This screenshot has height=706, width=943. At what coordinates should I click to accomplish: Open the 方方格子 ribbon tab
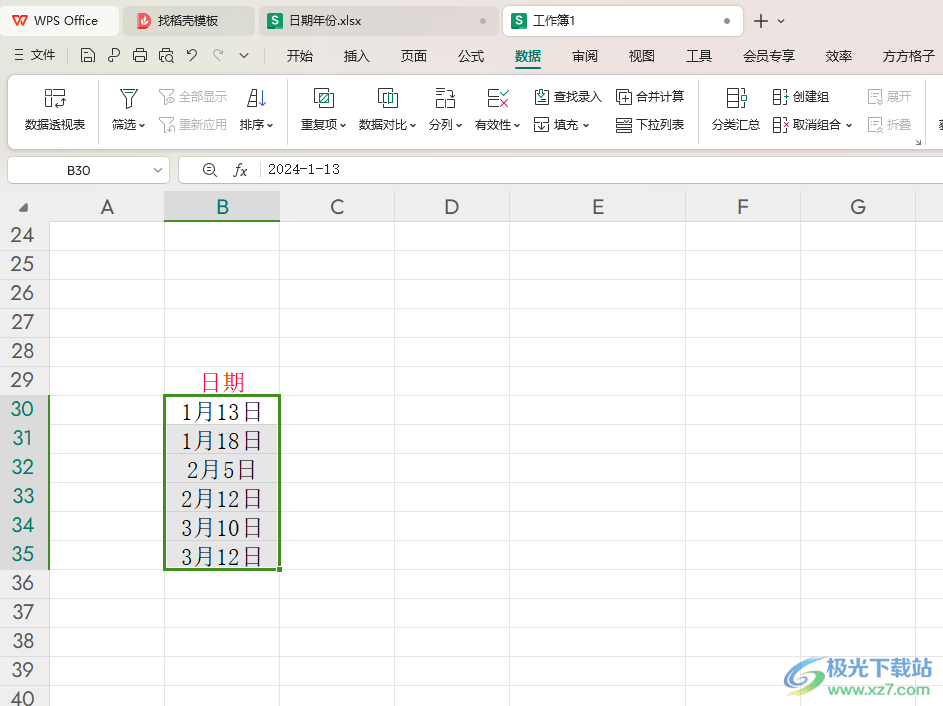tap(908, 56)
